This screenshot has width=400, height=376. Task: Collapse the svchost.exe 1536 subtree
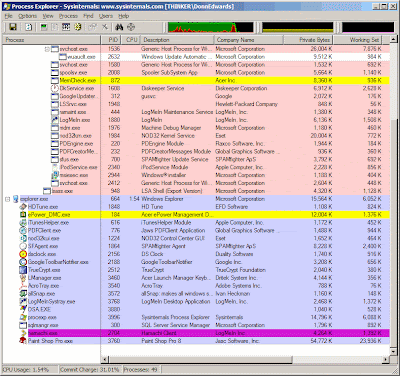click(x=47, y=49)
